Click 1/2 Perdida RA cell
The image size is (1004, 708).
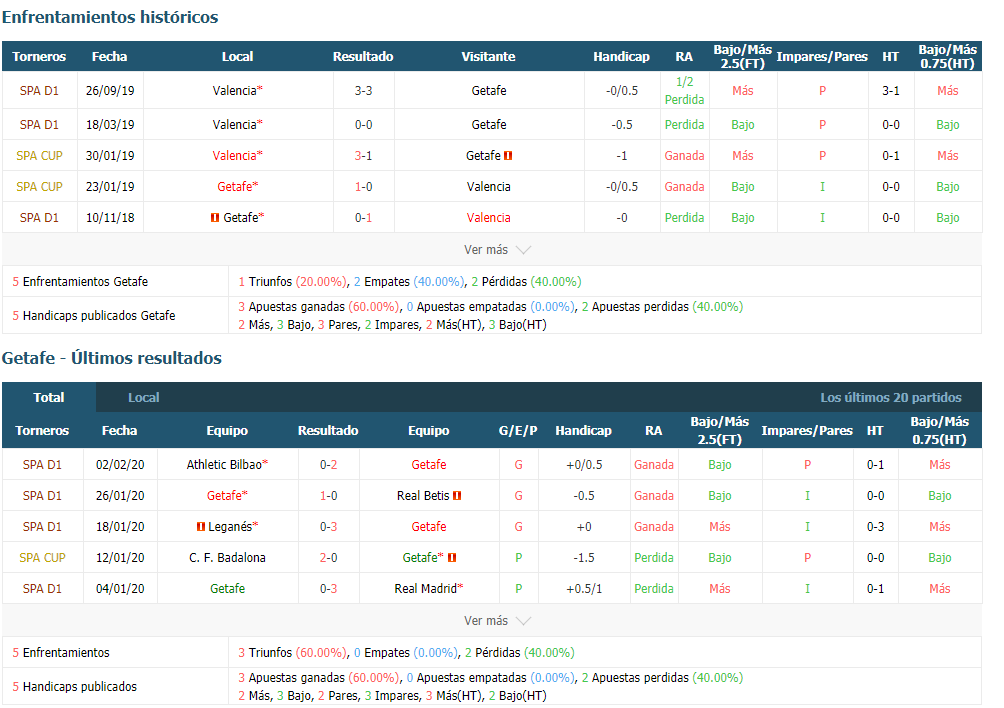684,91
